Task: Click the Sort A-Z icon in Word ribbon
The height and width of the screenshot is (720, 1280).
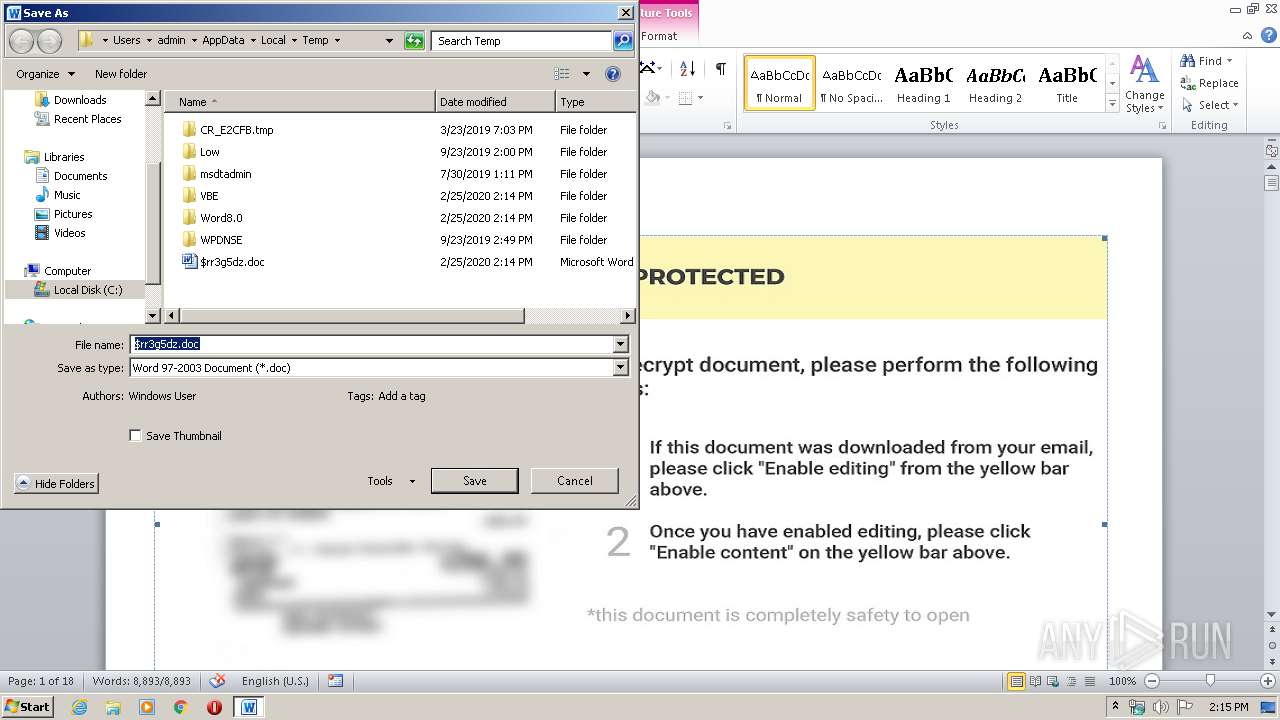Action: point(687,69)
